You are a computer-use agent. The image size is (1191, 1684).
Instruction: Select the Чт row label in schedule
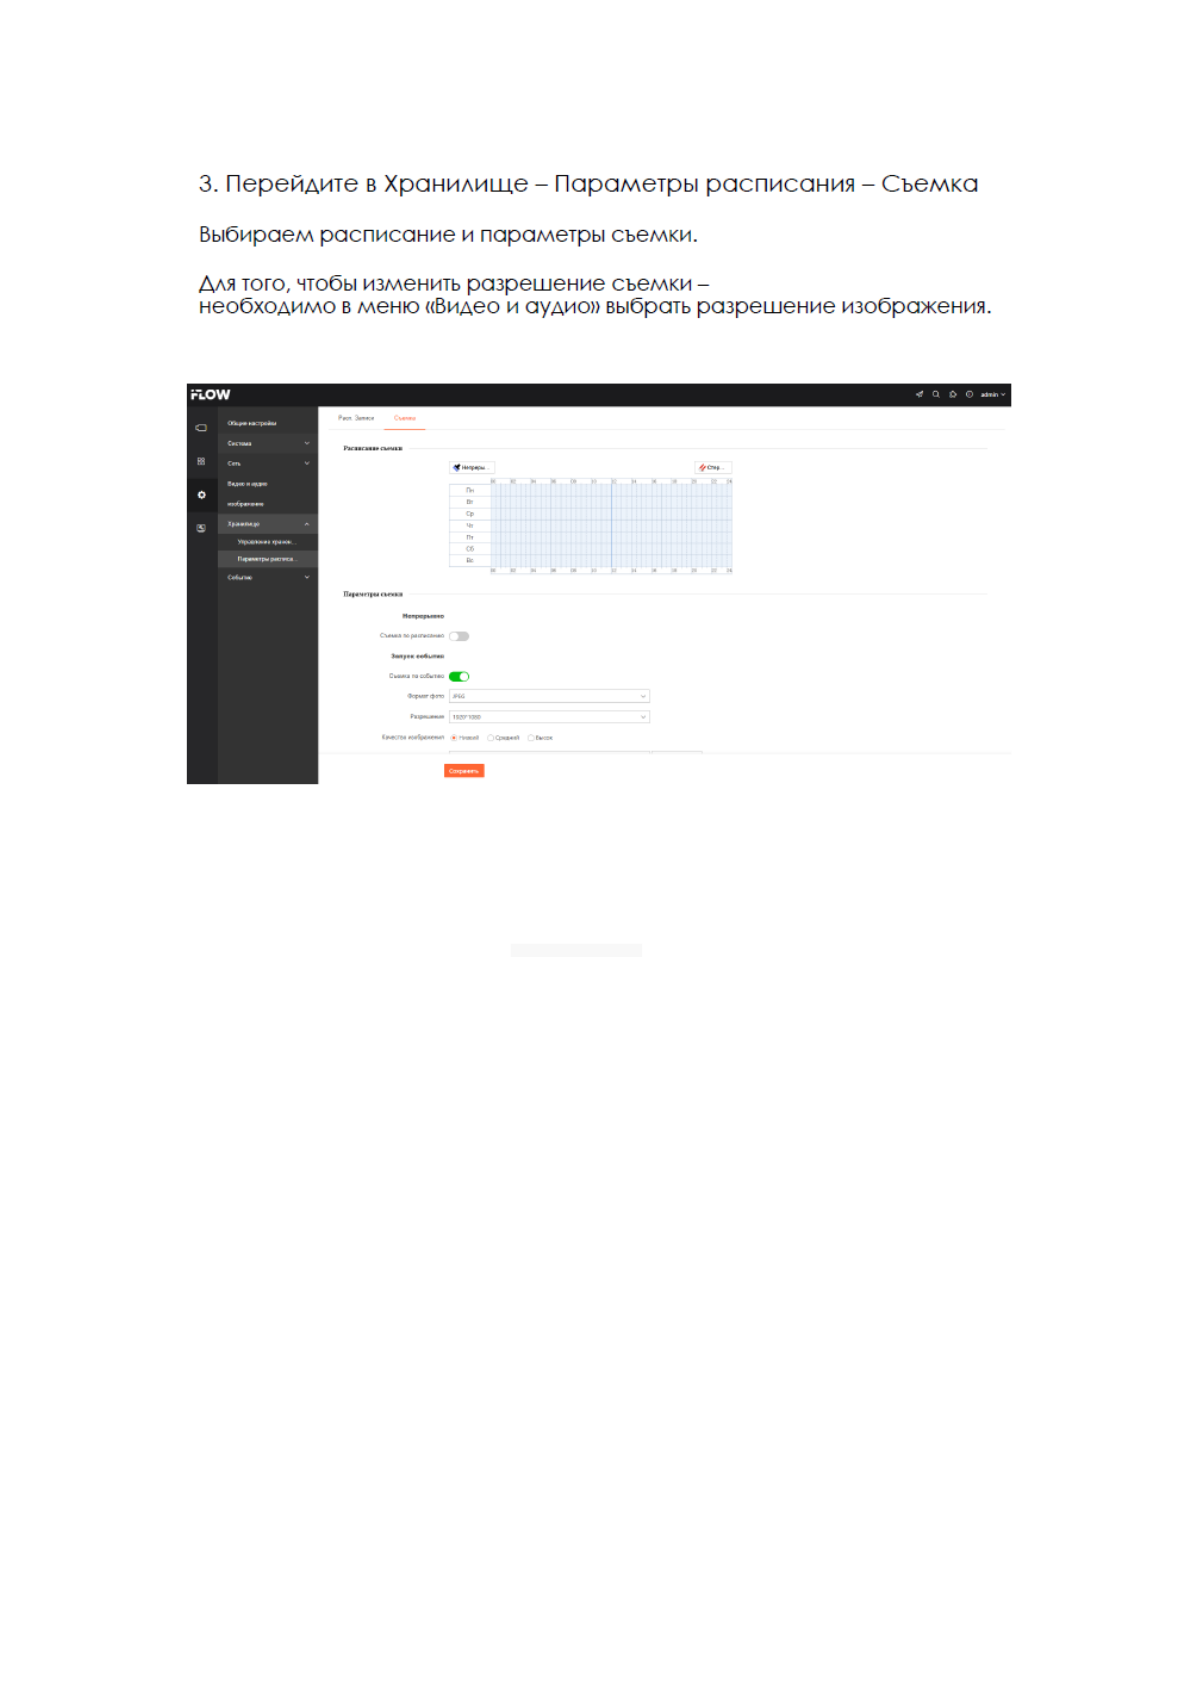pyautogui.click(x=470, y=525)
